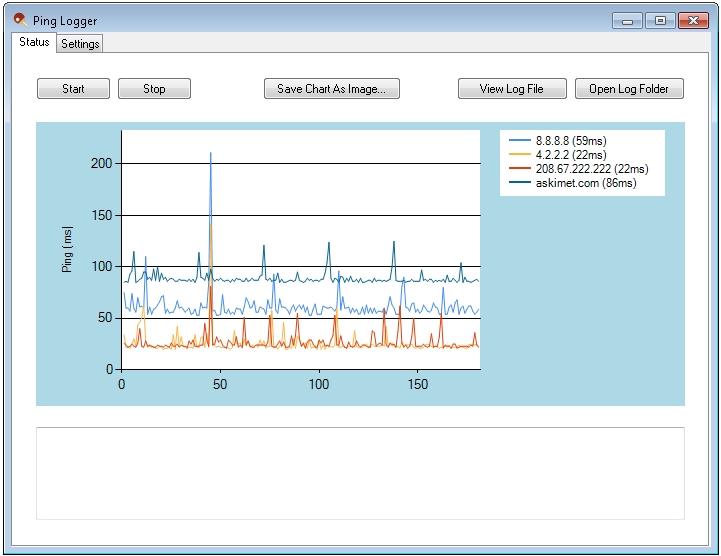Click the 4.2.2.2 (22ms) legend entry
This screenshot has height=556, width=721.
tap(558, 155)
